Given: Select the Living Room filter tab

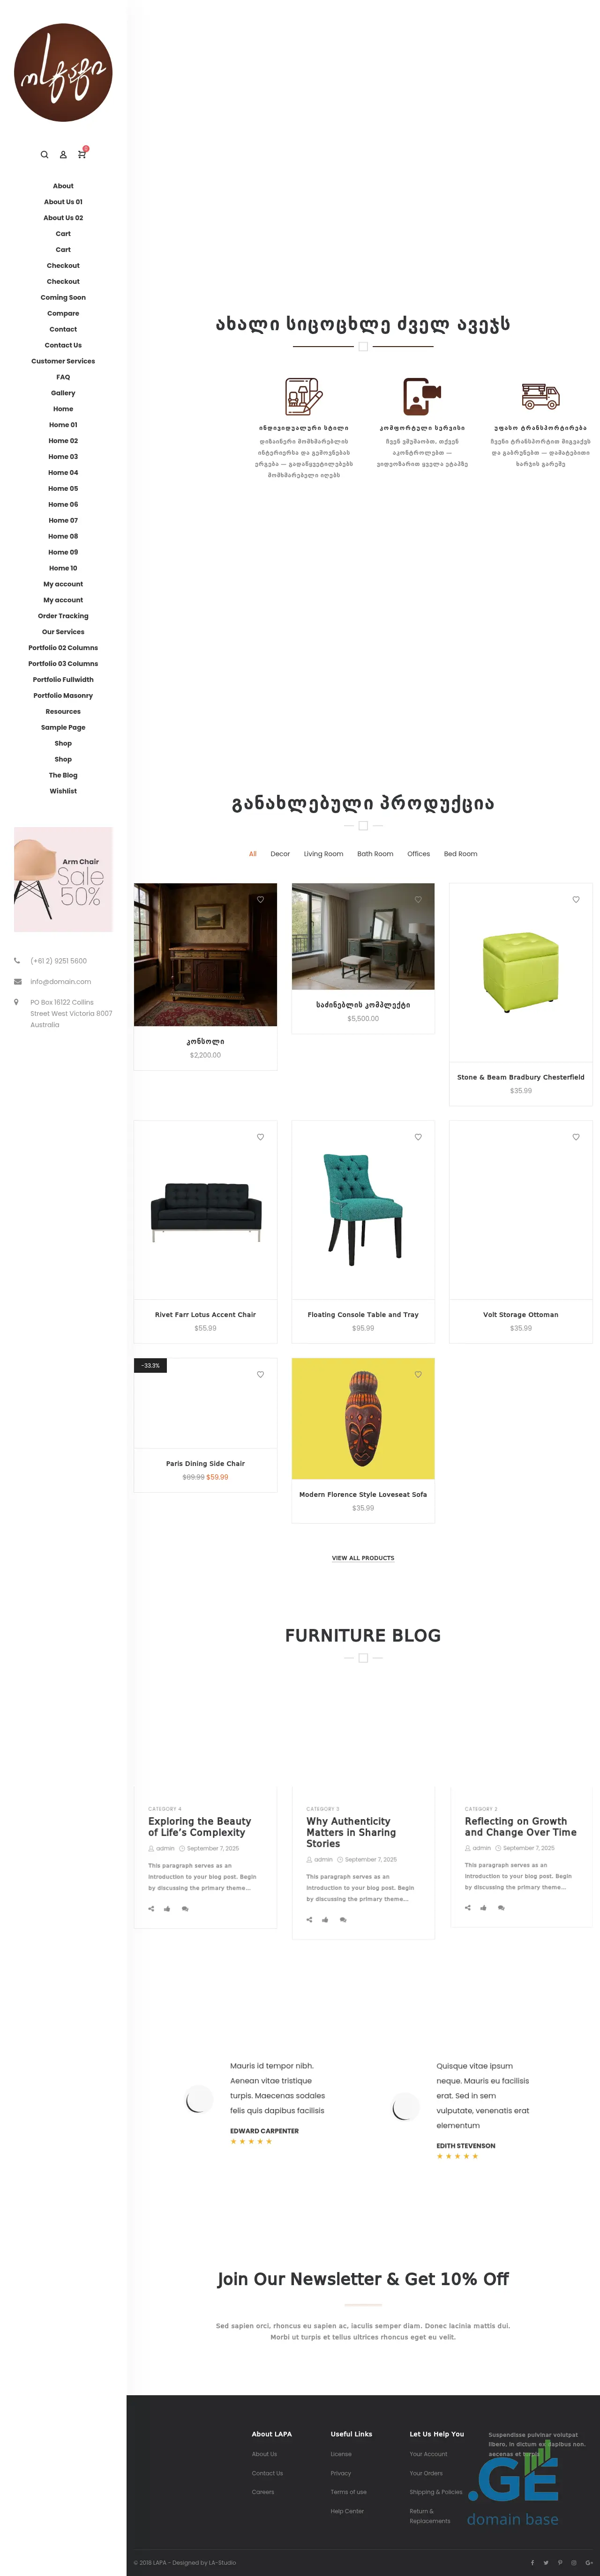Looking at the screenshot, I should (323, 854).
